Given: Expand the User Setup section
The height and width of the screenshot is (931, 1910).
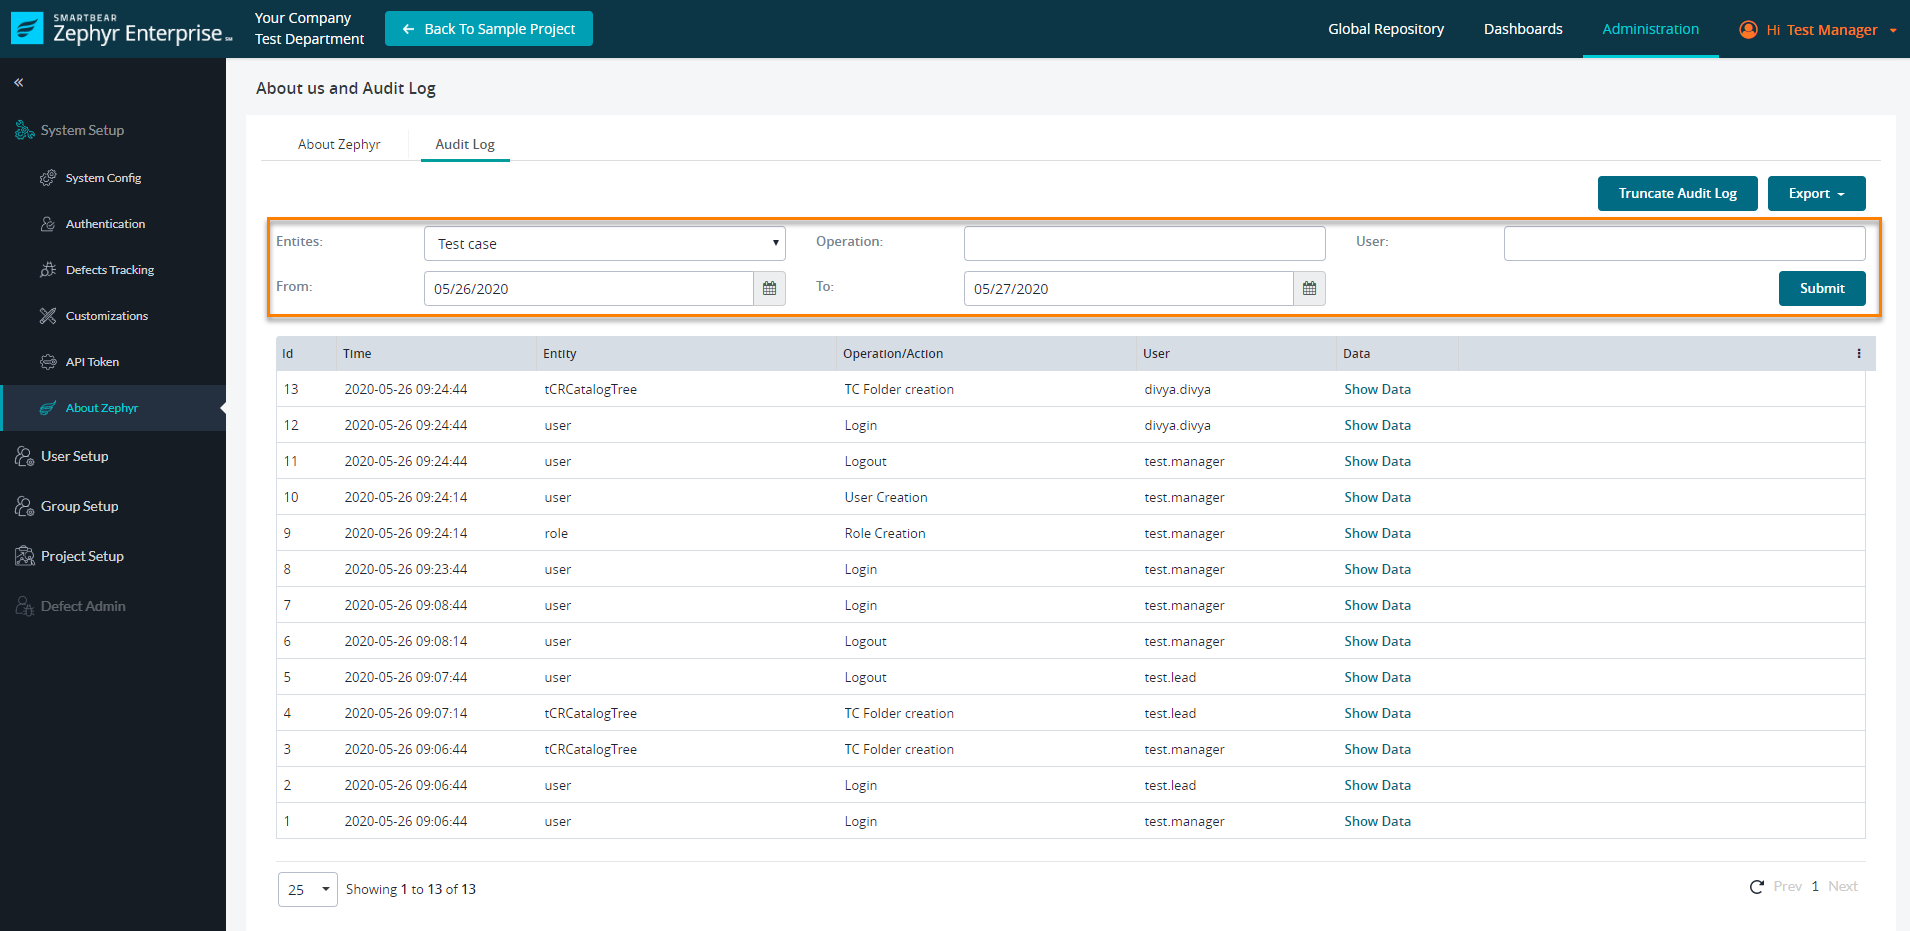Looking at the screenshot, I should (75, 457).
